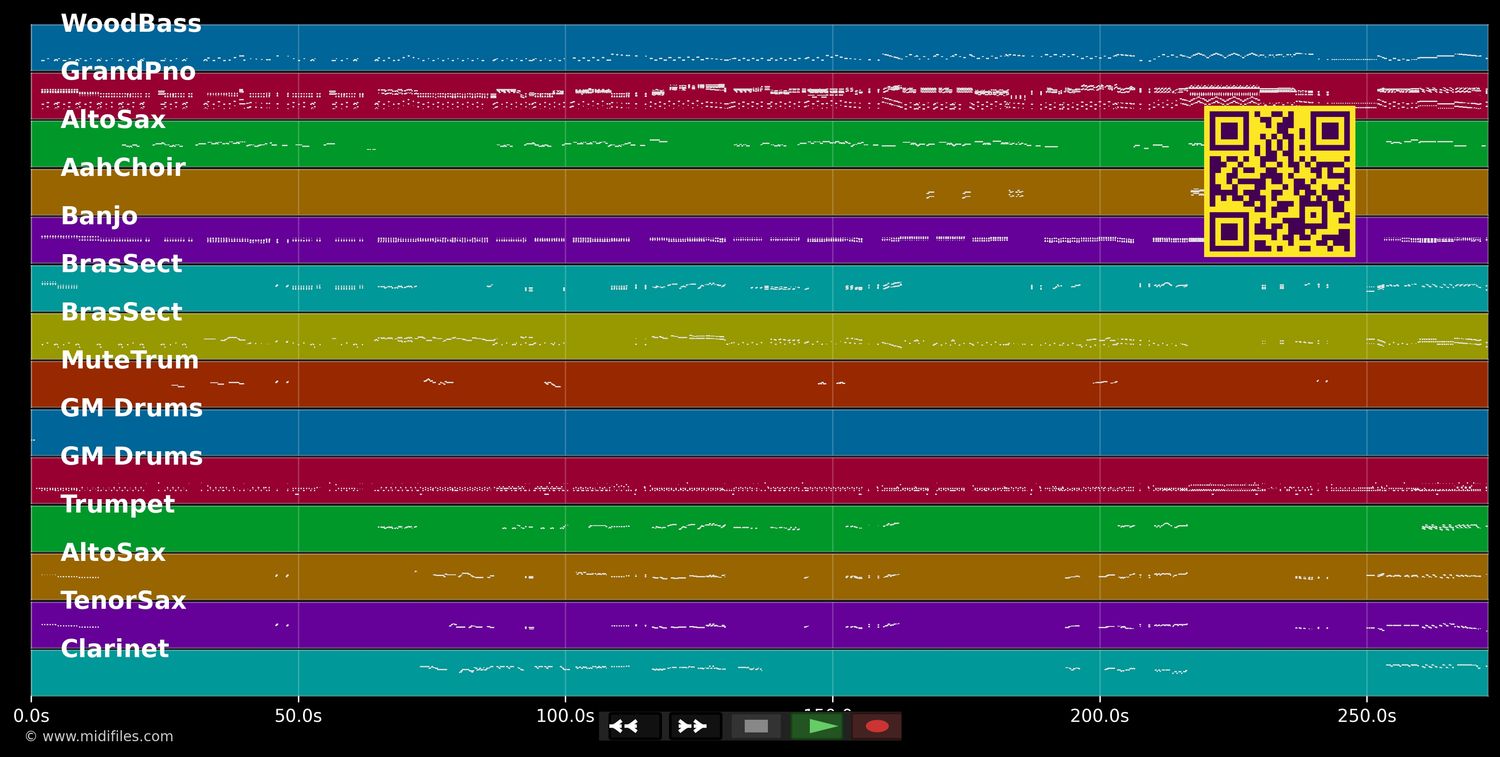Select the AahChoir track
1500x757 pixels.
(x=122, y=167)
